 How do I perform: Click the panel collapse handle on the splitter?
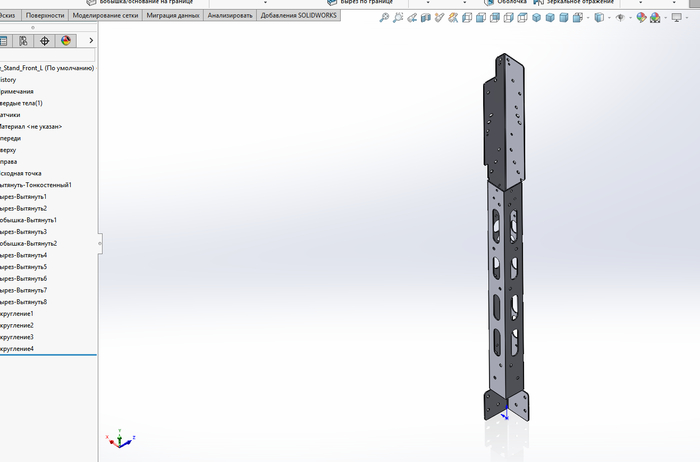tap(100, 243)
